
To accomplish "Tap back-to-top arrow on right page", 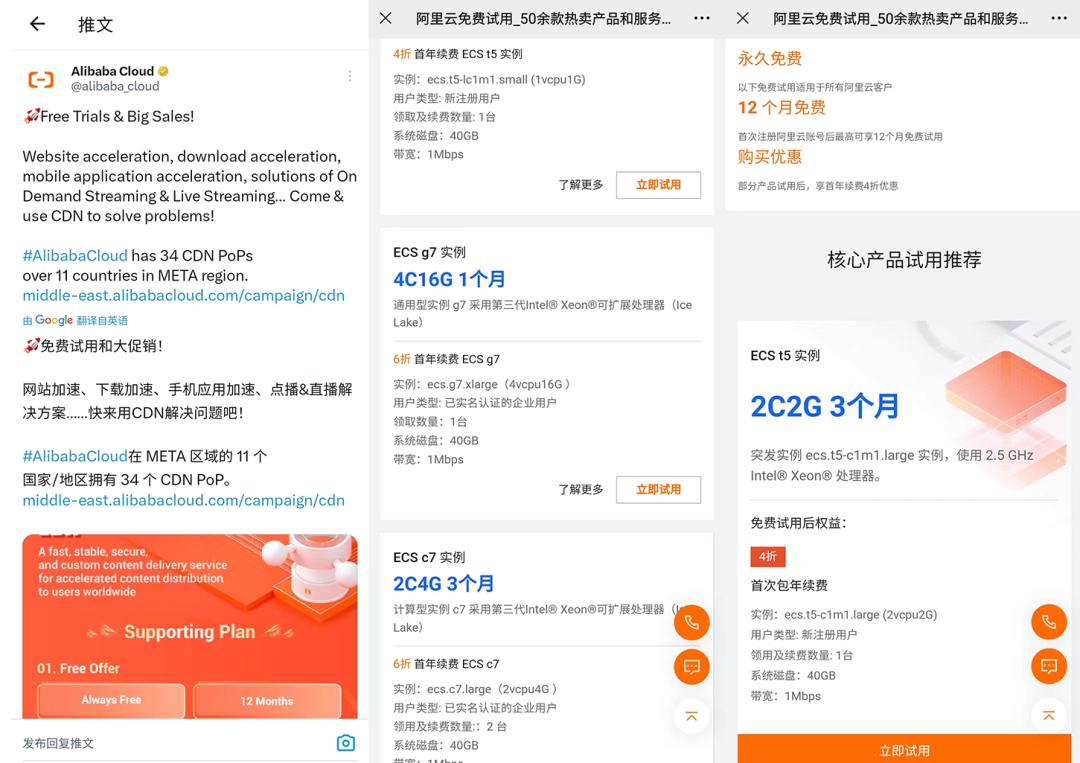I will pyautogui.click(x=1048, y=715).
